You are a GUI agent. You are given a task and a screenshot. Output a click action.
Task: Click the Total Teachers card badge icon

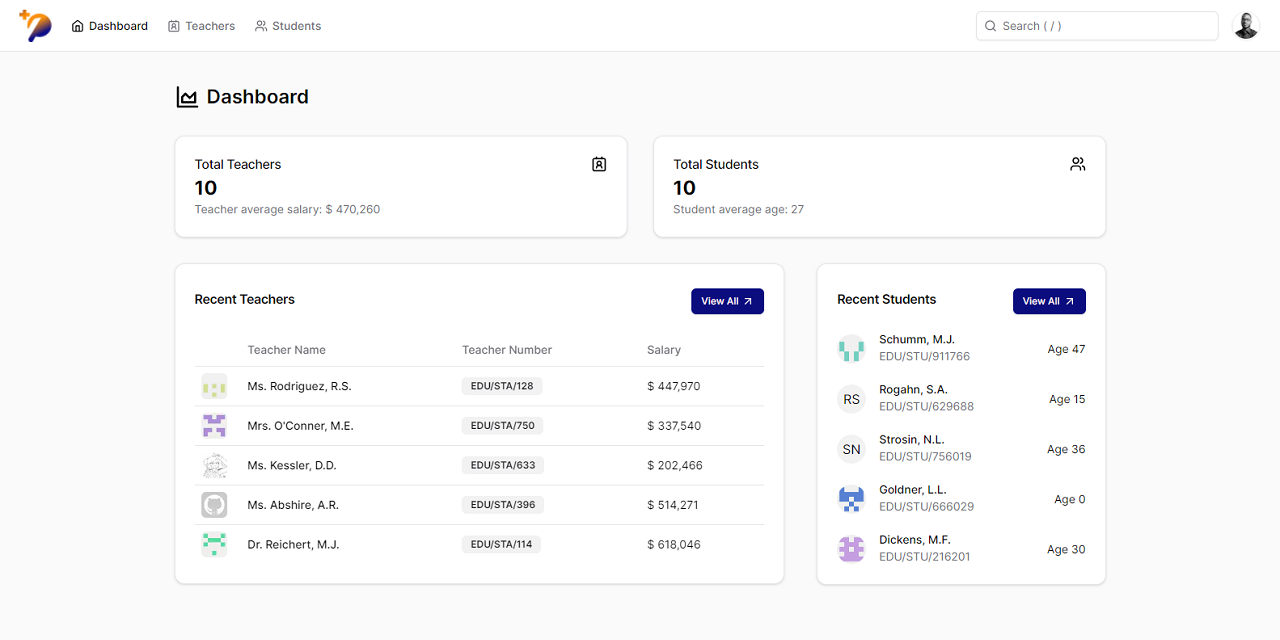click(x=599, y=164)
